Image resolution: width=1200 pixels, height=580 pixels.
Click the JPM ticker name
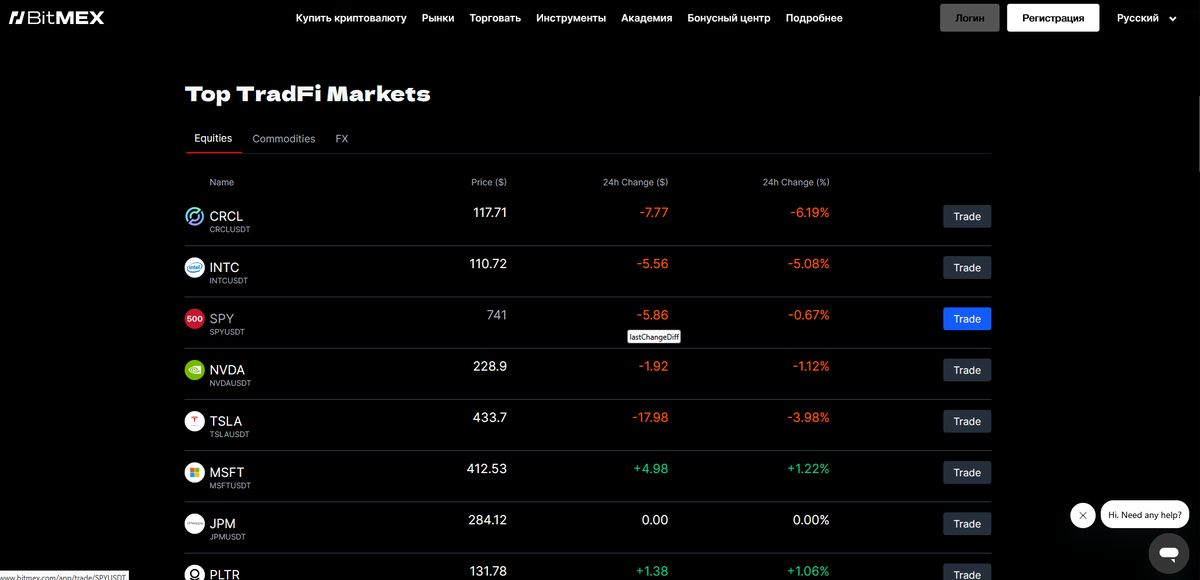(223, 523)
